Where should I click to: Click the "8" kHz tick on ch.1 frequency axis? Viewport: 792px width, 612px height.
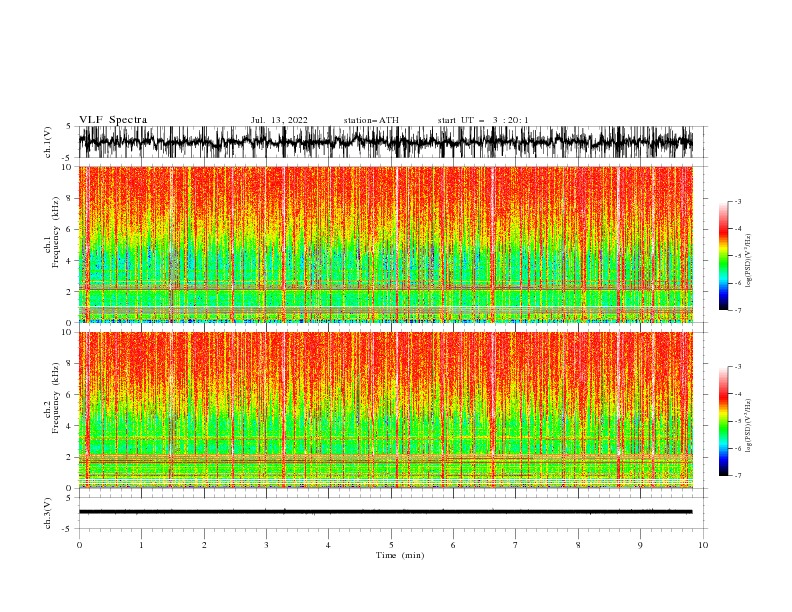[70, 198]
